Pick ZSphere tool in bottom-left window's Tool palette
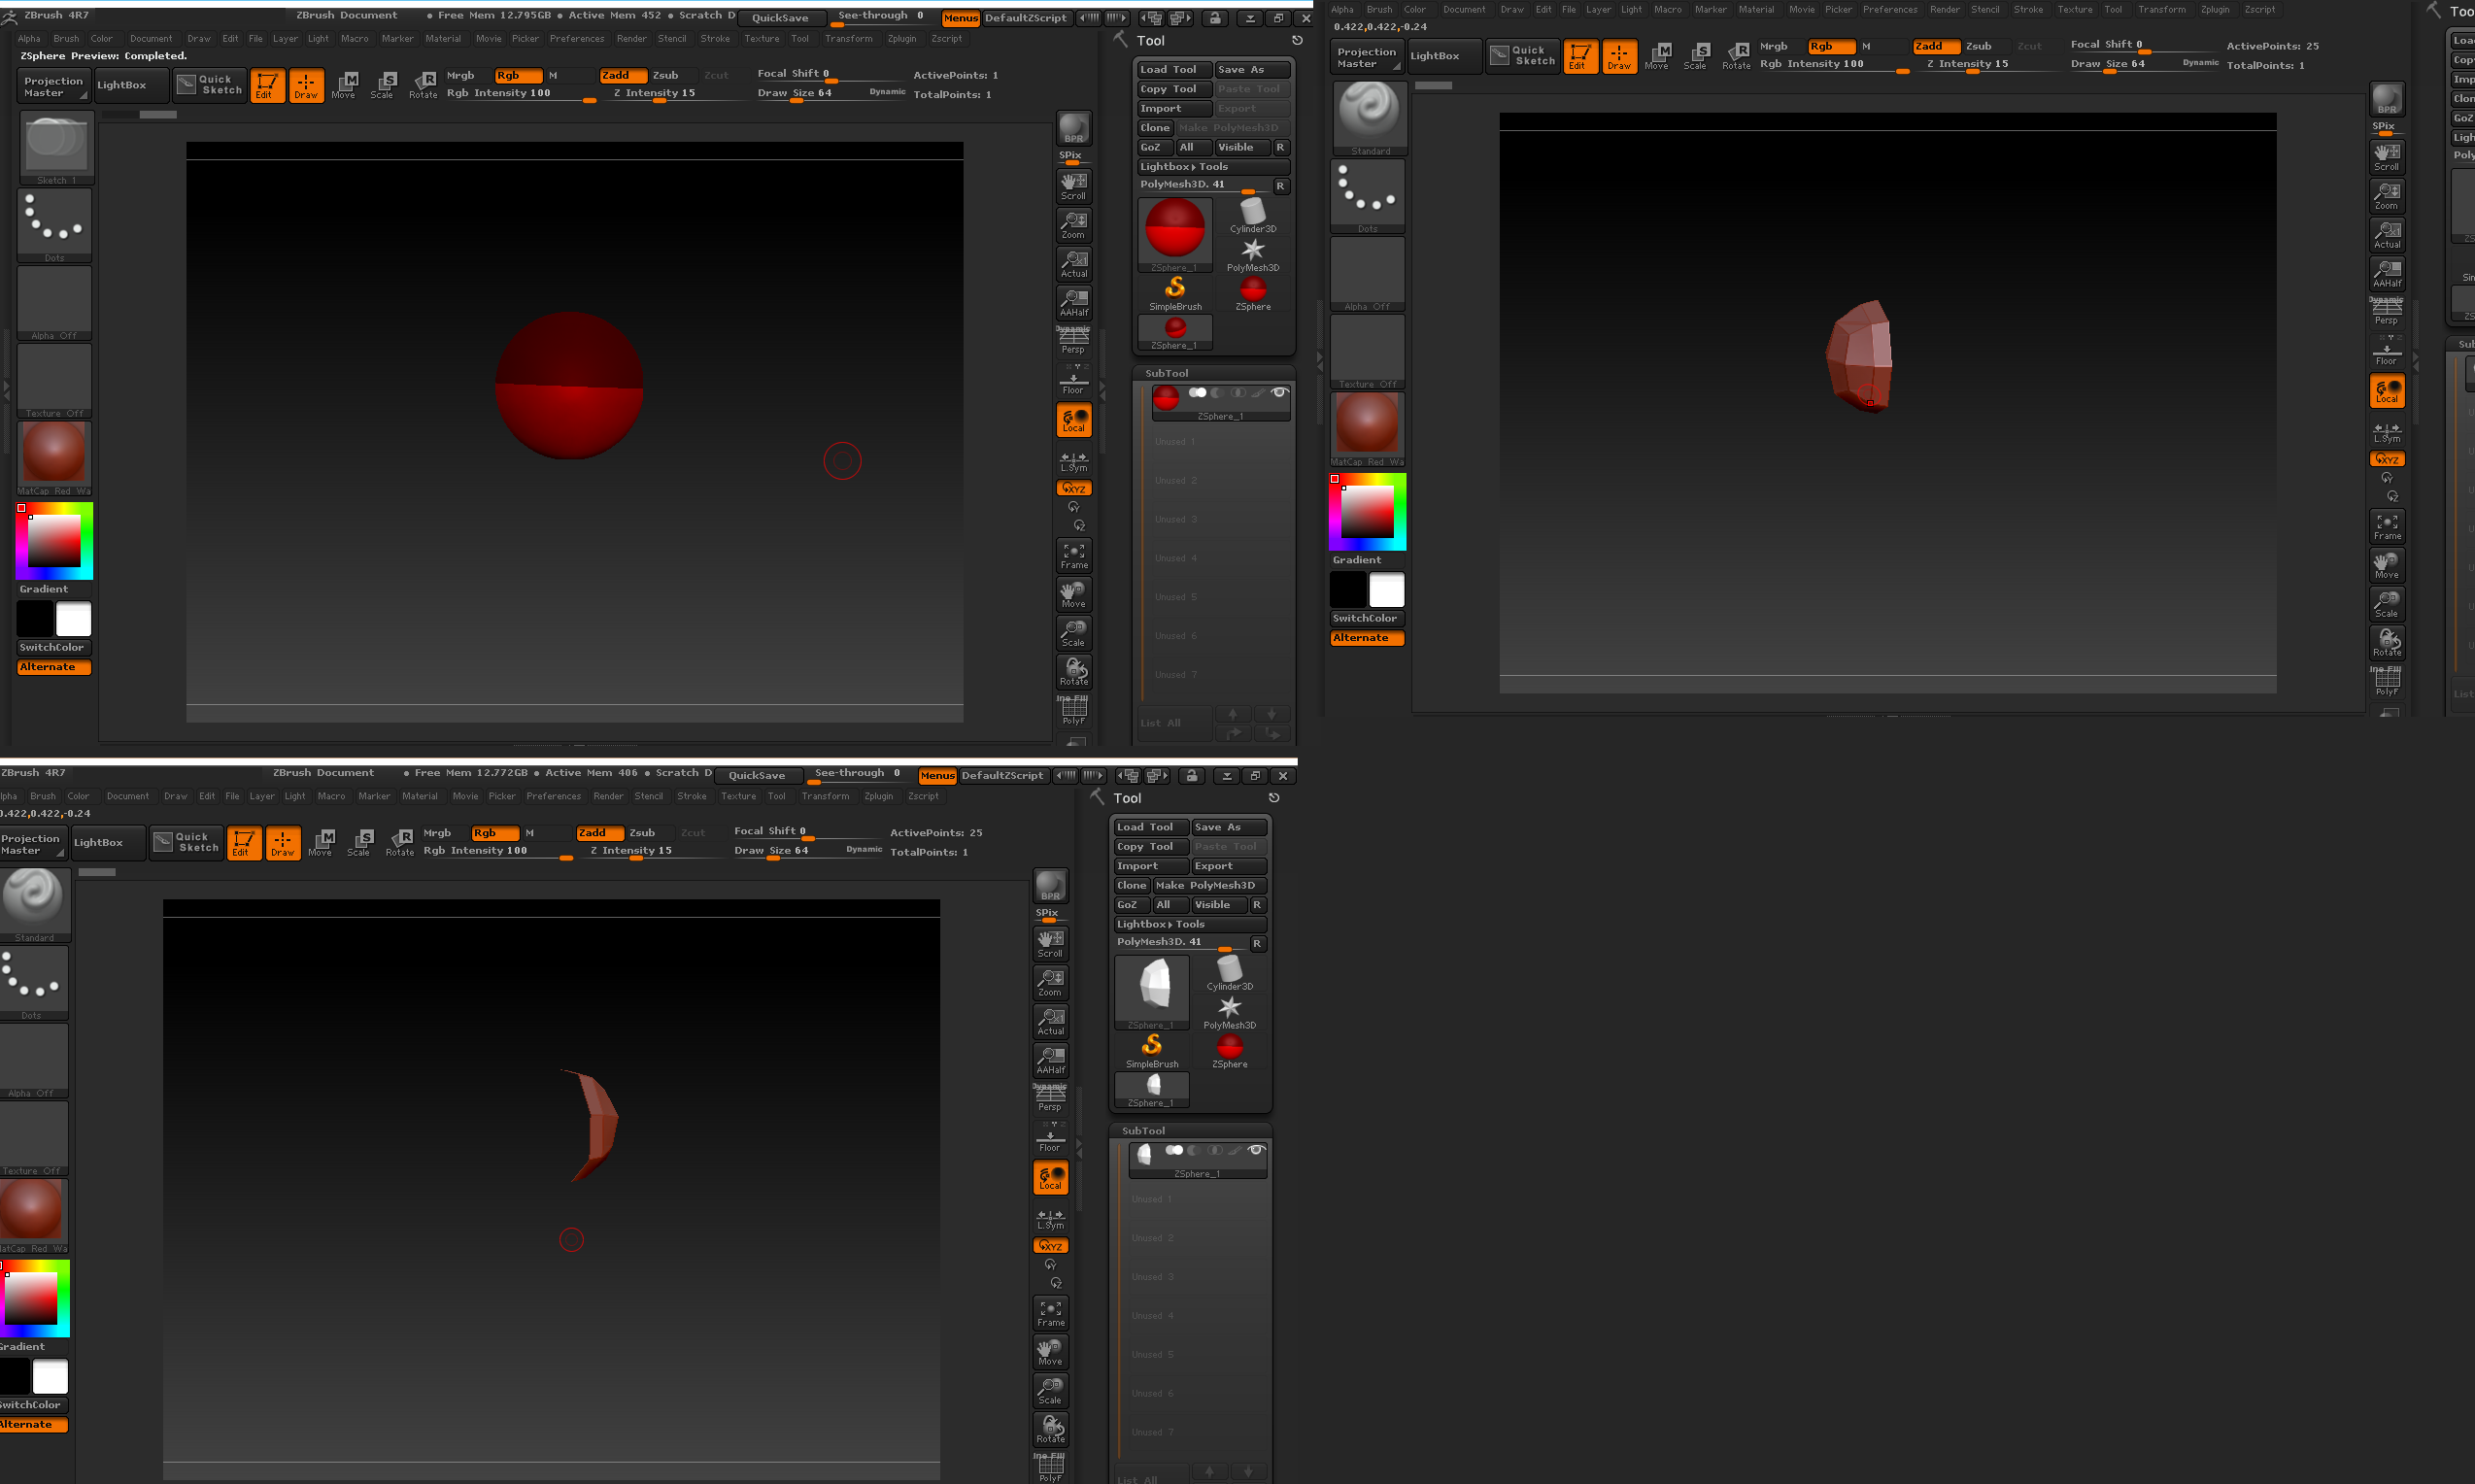 point(1230,1051)
